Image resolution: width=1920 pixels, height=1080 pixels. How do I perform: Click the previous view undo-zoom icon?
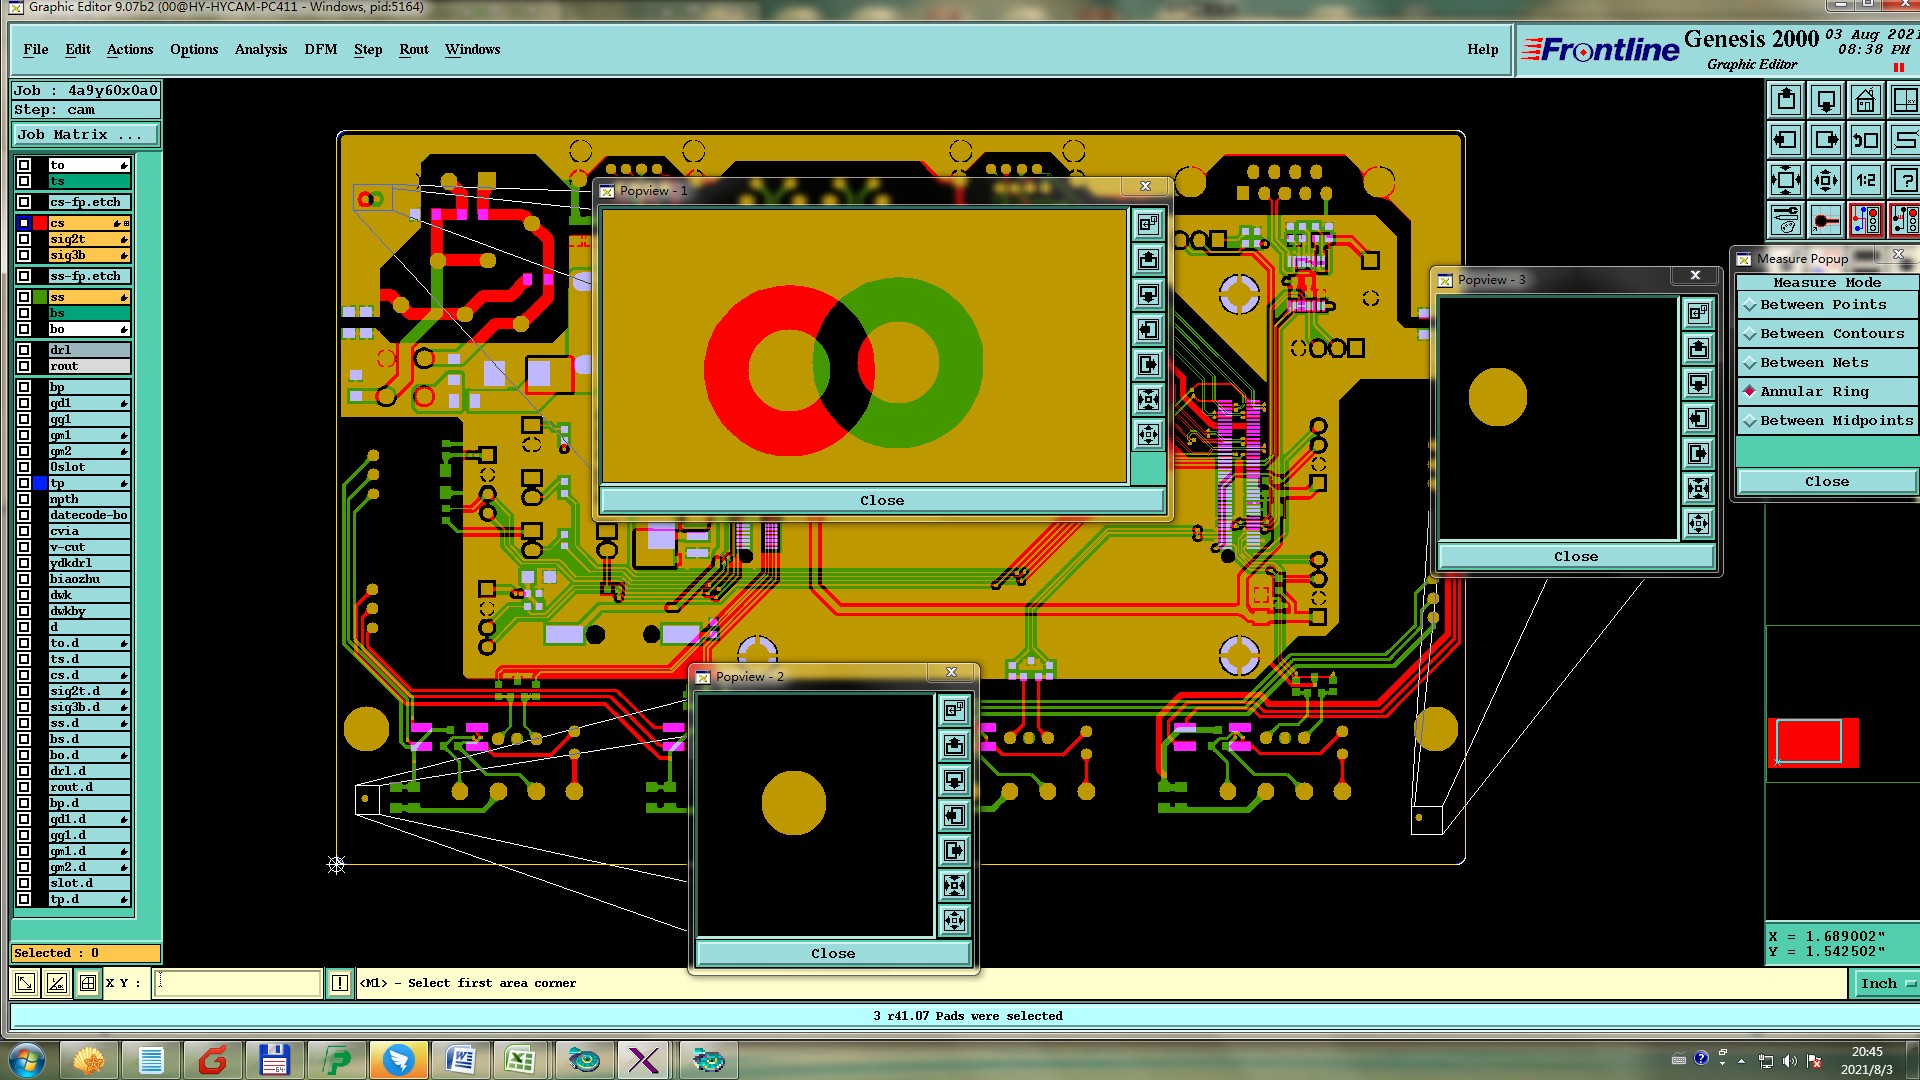pos(1865,141)
